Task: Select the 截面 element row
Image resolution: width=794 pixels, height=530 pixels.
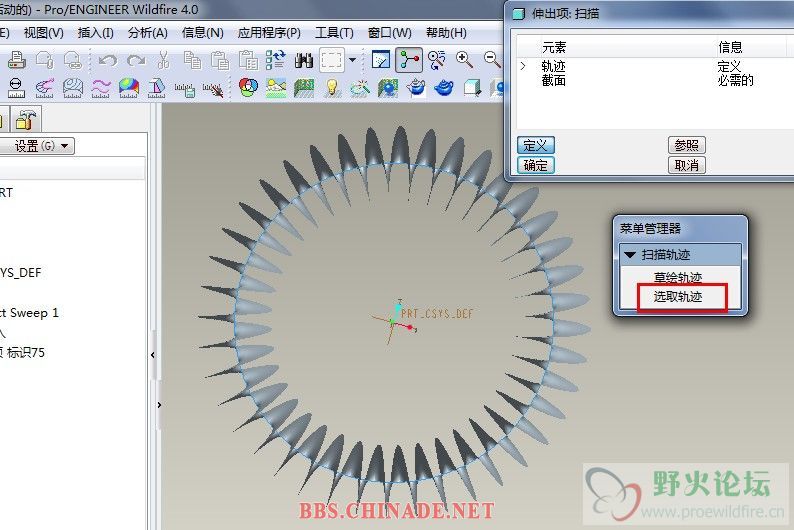Action: [x=554, y=81]
